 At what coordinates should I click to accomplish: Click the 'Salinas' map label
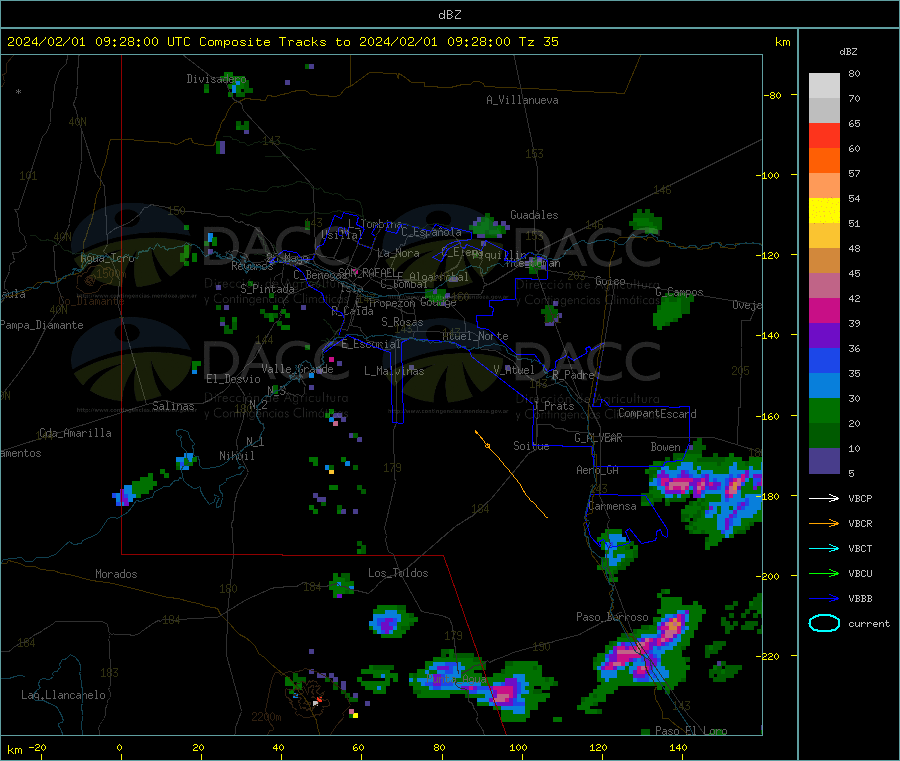click(173, 406)
